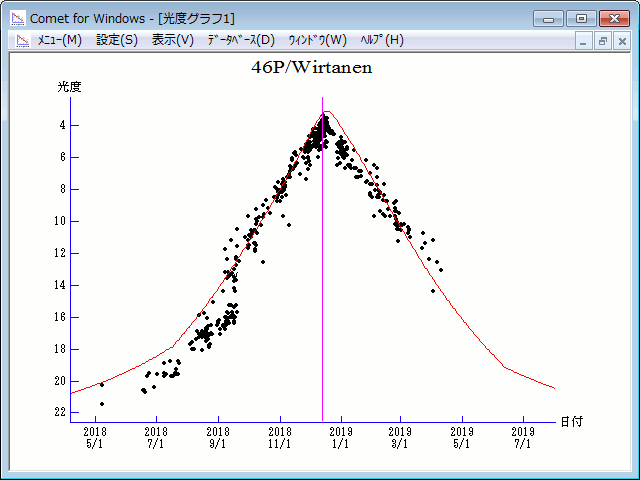Image resolution: width=640 pixels, height=480 pixels.
Task: Click the 日付 horizontal axis label
Action: pyautogui.click(x=572, y=422)
